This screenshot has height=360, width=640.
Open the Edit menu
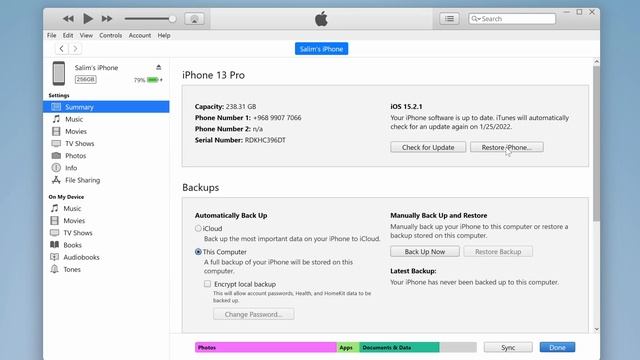click(68, 36)
